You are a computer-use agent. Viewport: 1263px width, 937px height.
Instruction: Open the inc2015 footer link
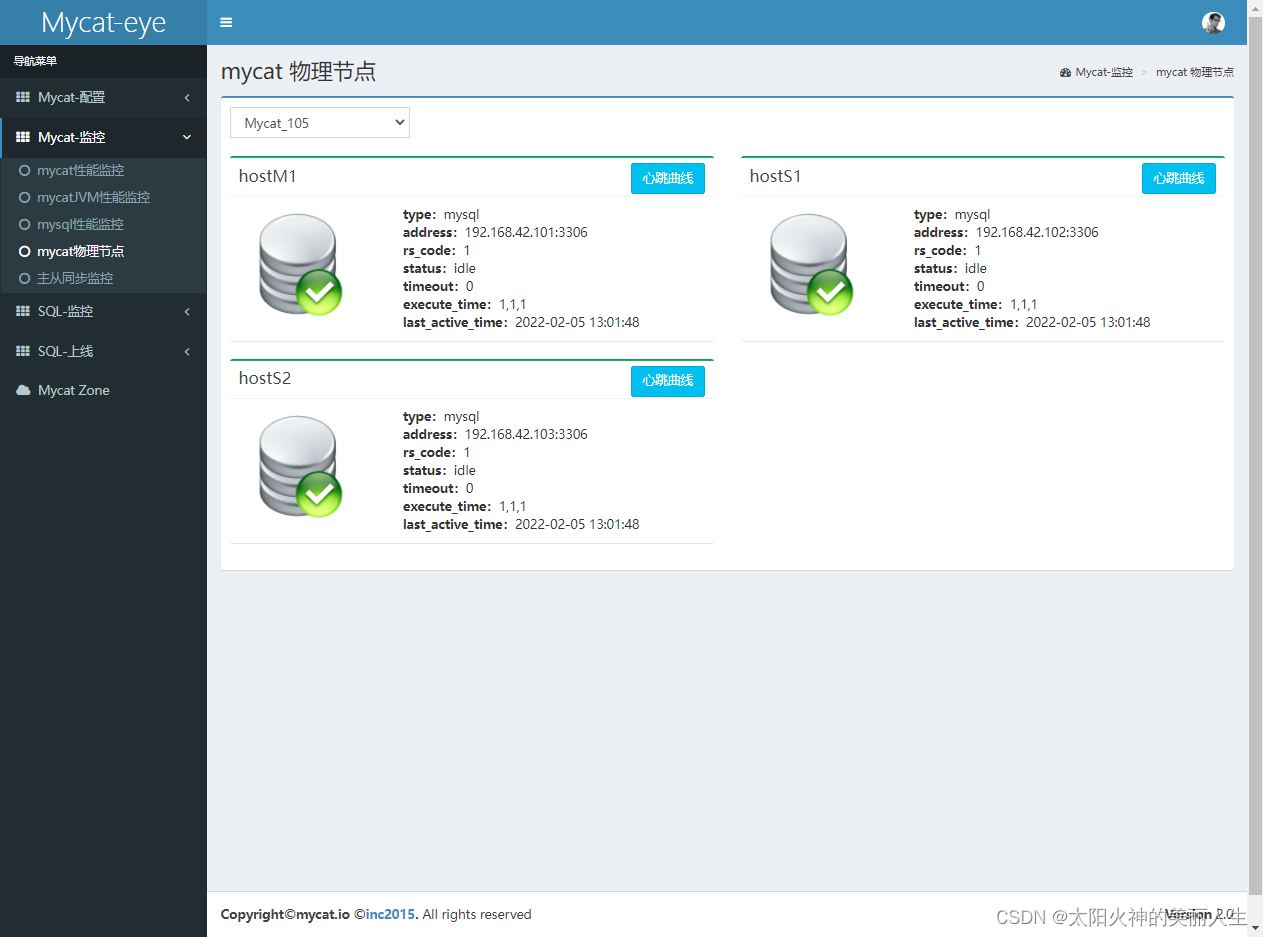pos(391,914)
